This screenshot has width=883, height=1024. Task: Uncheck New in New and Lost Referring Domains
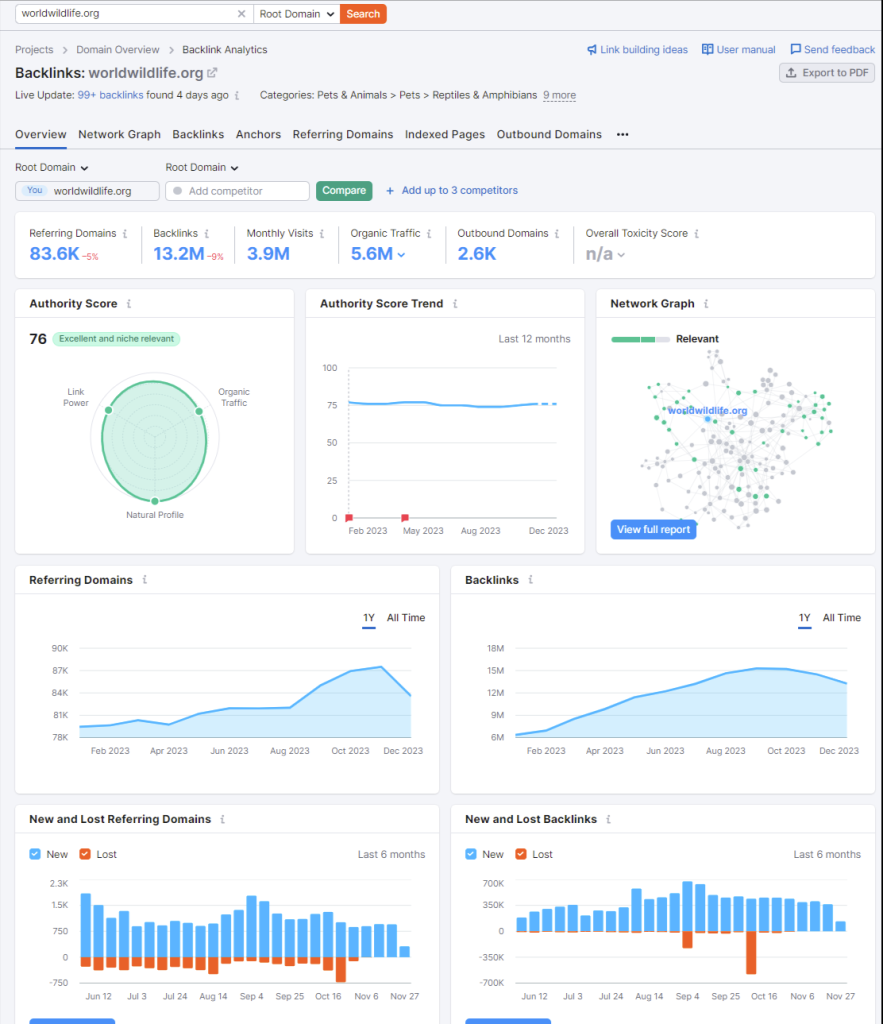(36, 855)
